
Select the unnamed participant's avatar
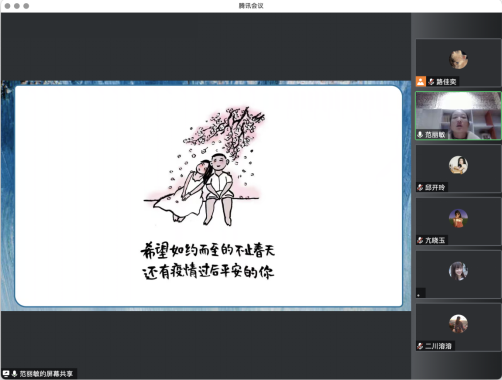click(x=458, y=271)
